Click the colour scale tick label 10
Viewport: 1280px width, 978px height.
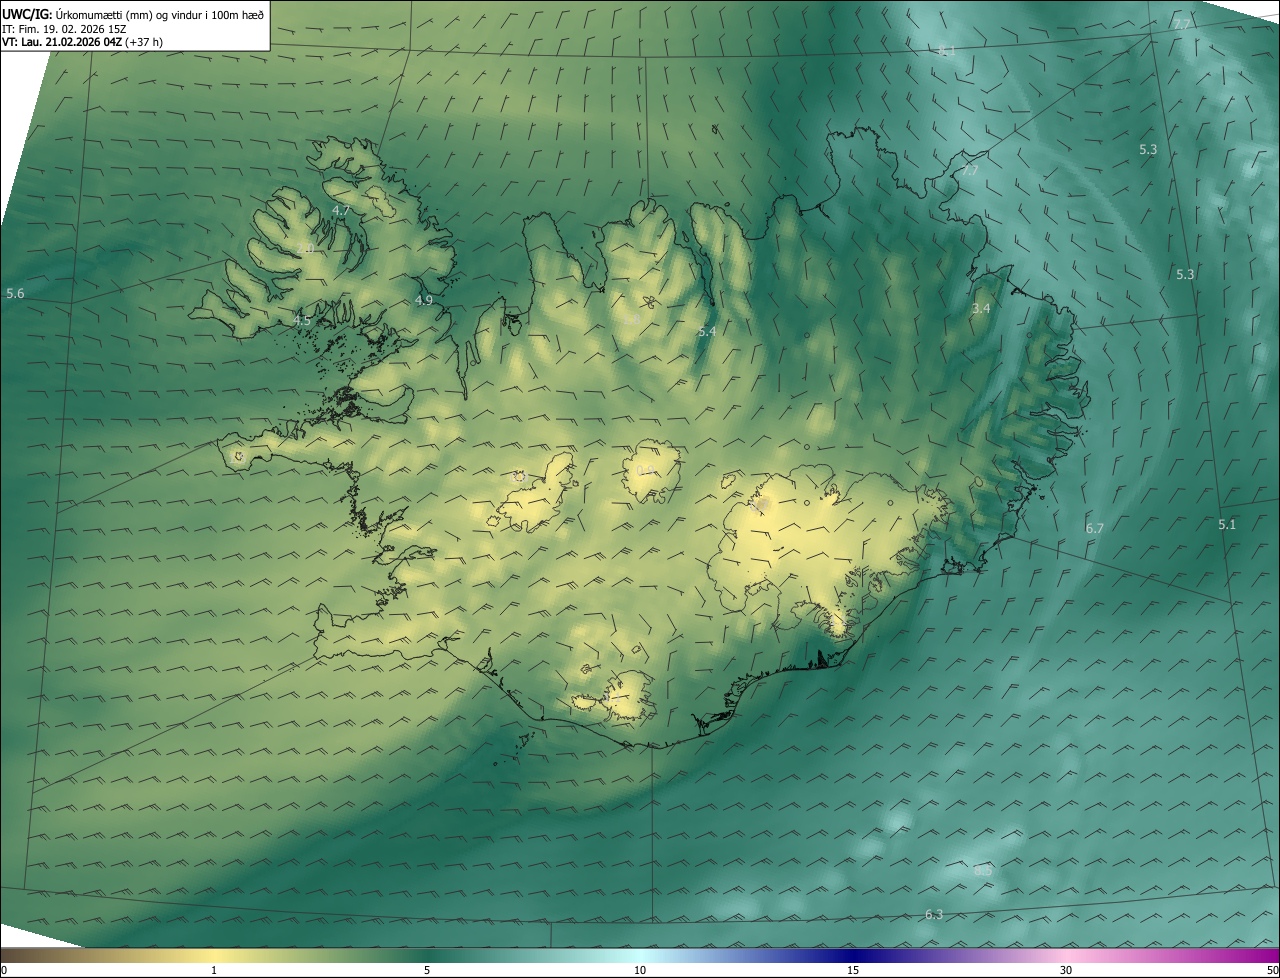(x=640, y=970)
